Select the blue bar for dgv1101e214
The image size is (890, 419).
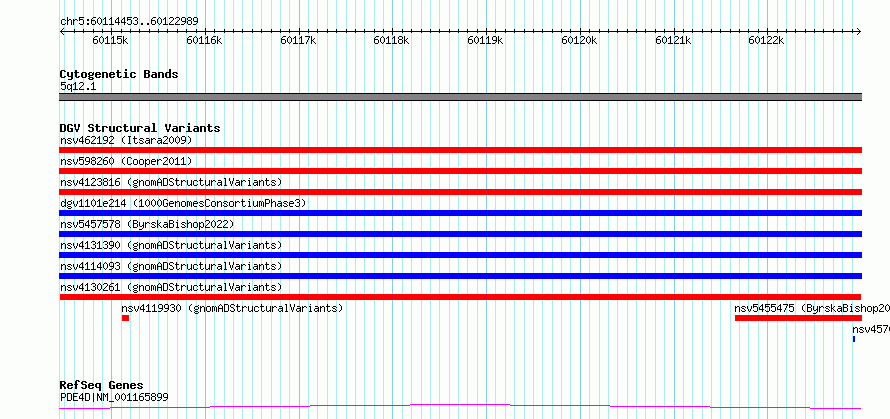click(x=460, y=213)
